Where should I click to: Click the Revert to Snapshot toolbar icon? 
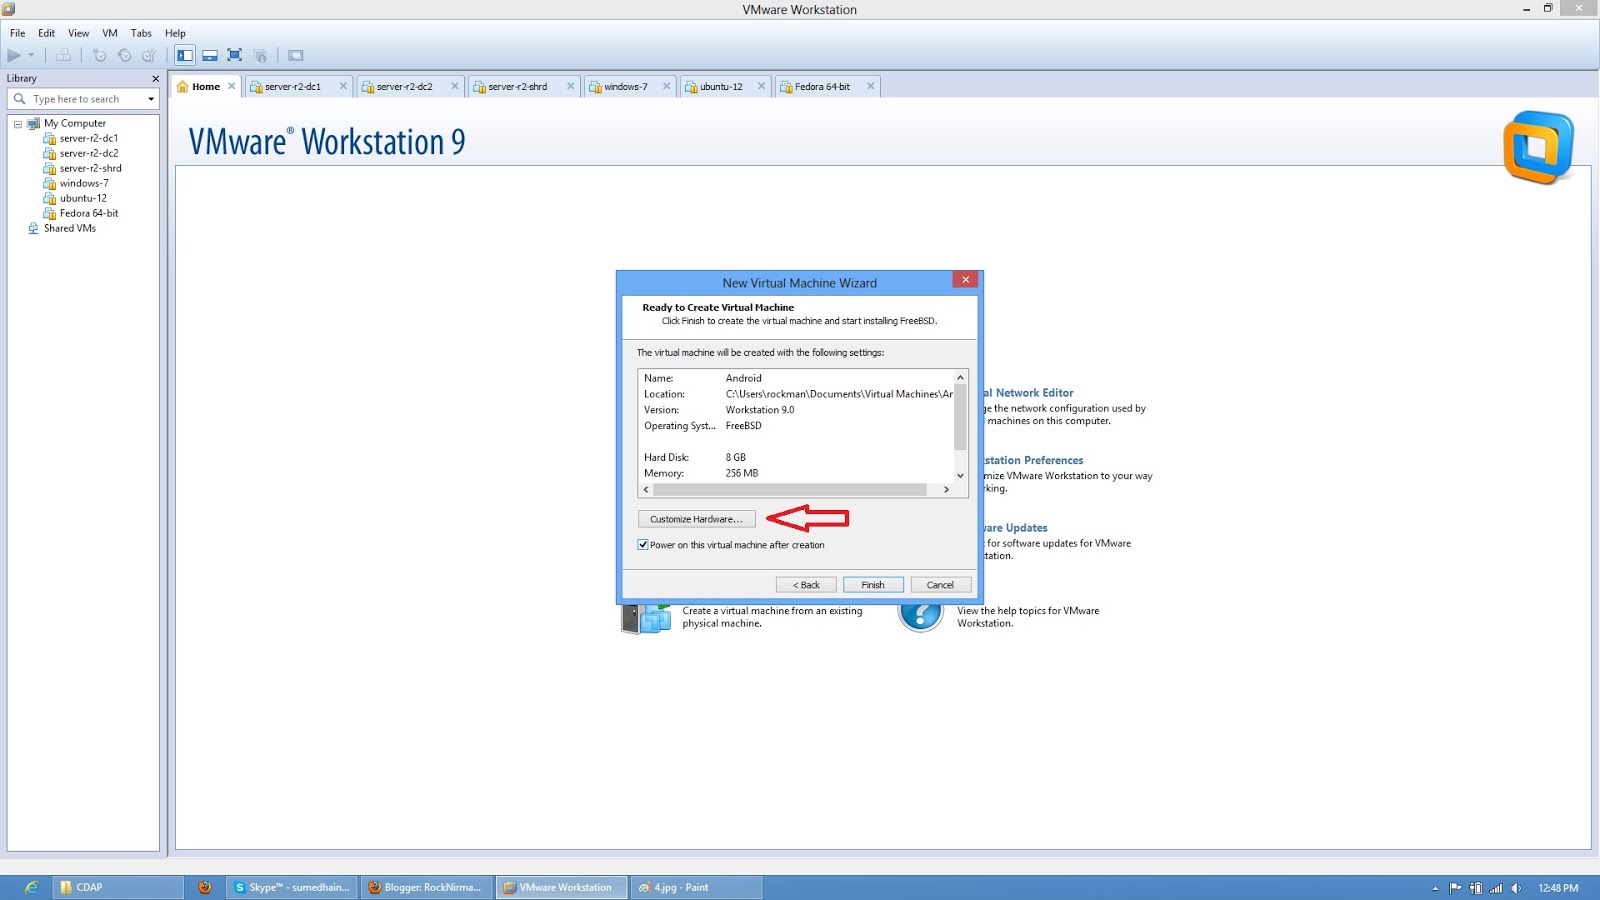click(x=124, y=55)
